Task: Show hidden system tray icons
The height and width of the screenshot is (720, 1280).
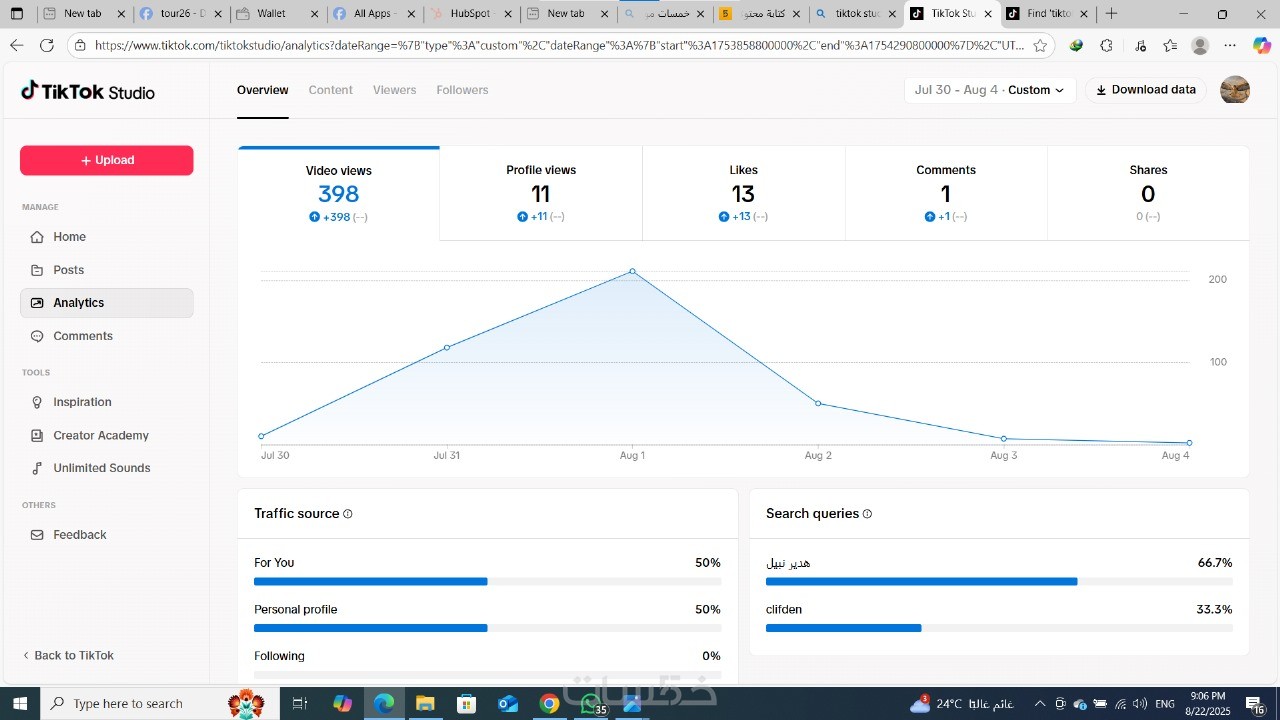Action: (1040, 704)
